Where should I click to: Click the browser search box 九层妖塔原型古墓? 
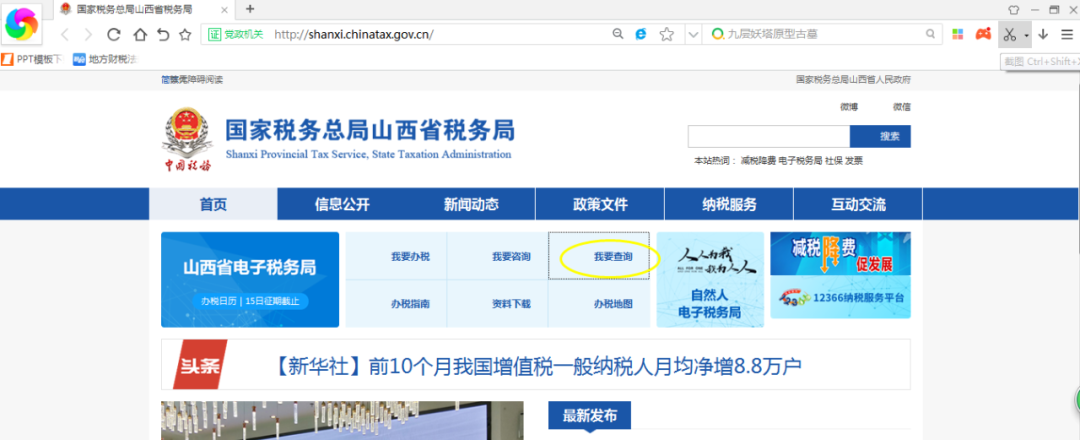coord(824,34)
